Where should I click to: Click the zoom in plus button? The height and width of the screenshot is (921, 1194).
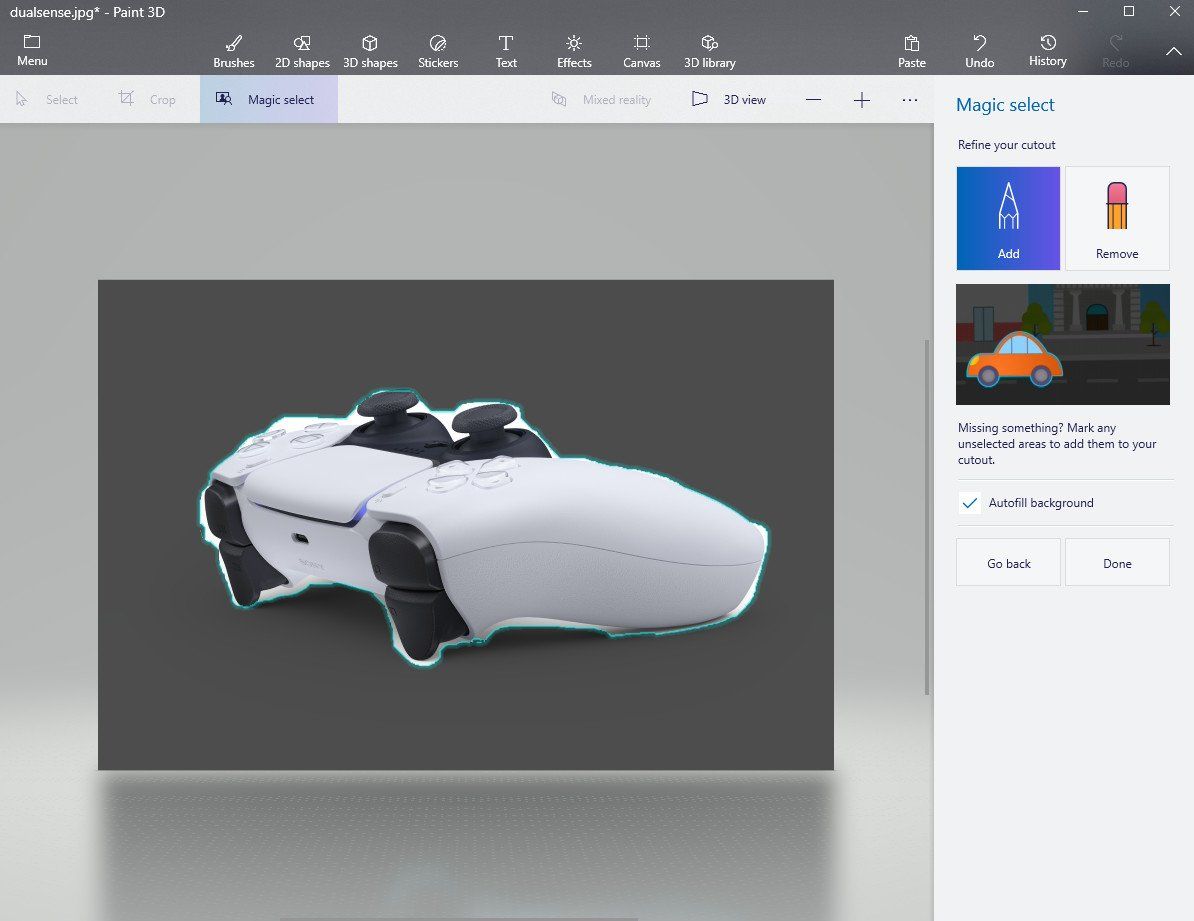861,100
